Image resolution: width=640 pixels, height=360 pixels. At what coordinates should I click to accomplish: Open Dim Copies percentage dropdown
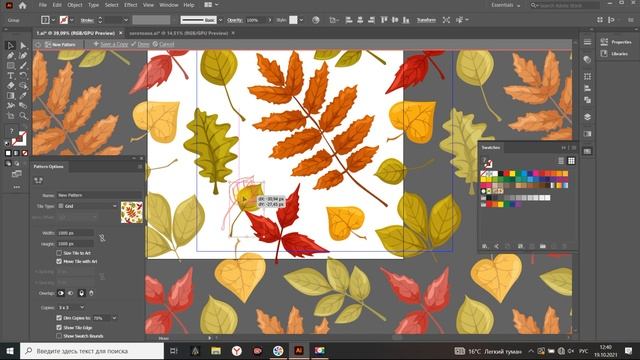tap(114, 318)
